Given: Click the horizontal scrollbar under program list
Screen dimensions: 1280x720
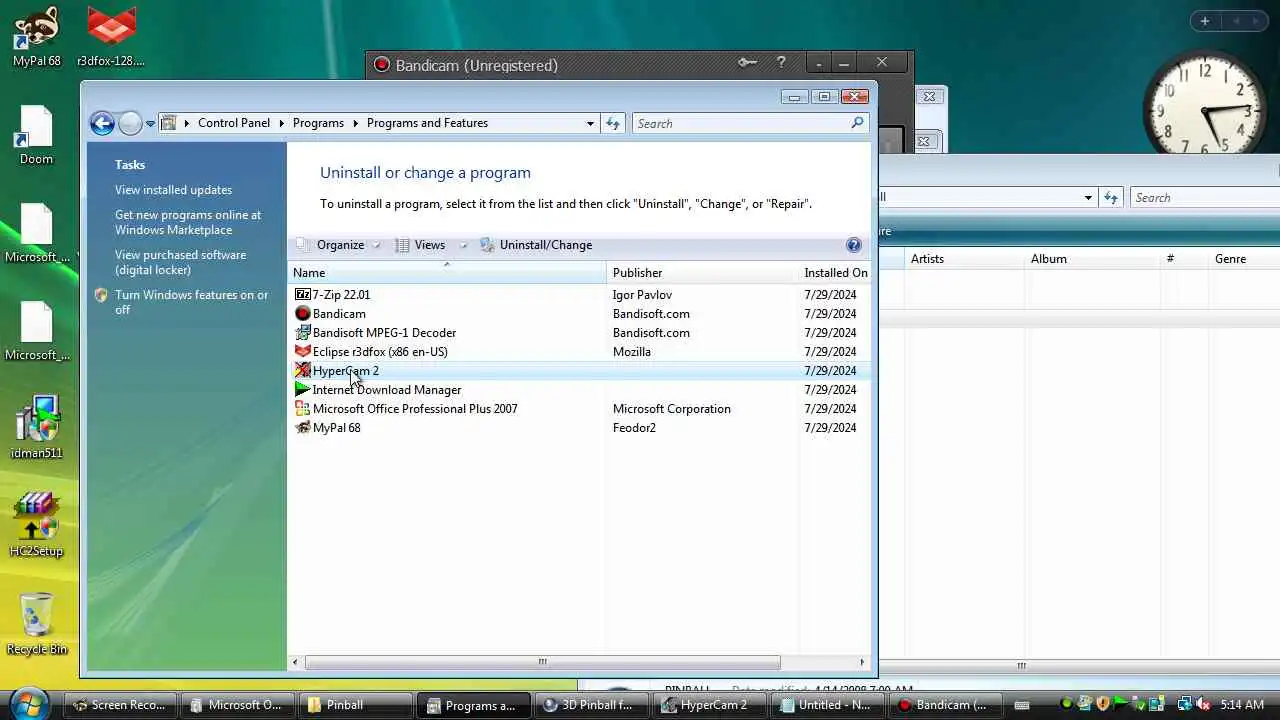Looking at the screenshot, I should [542, 662].
